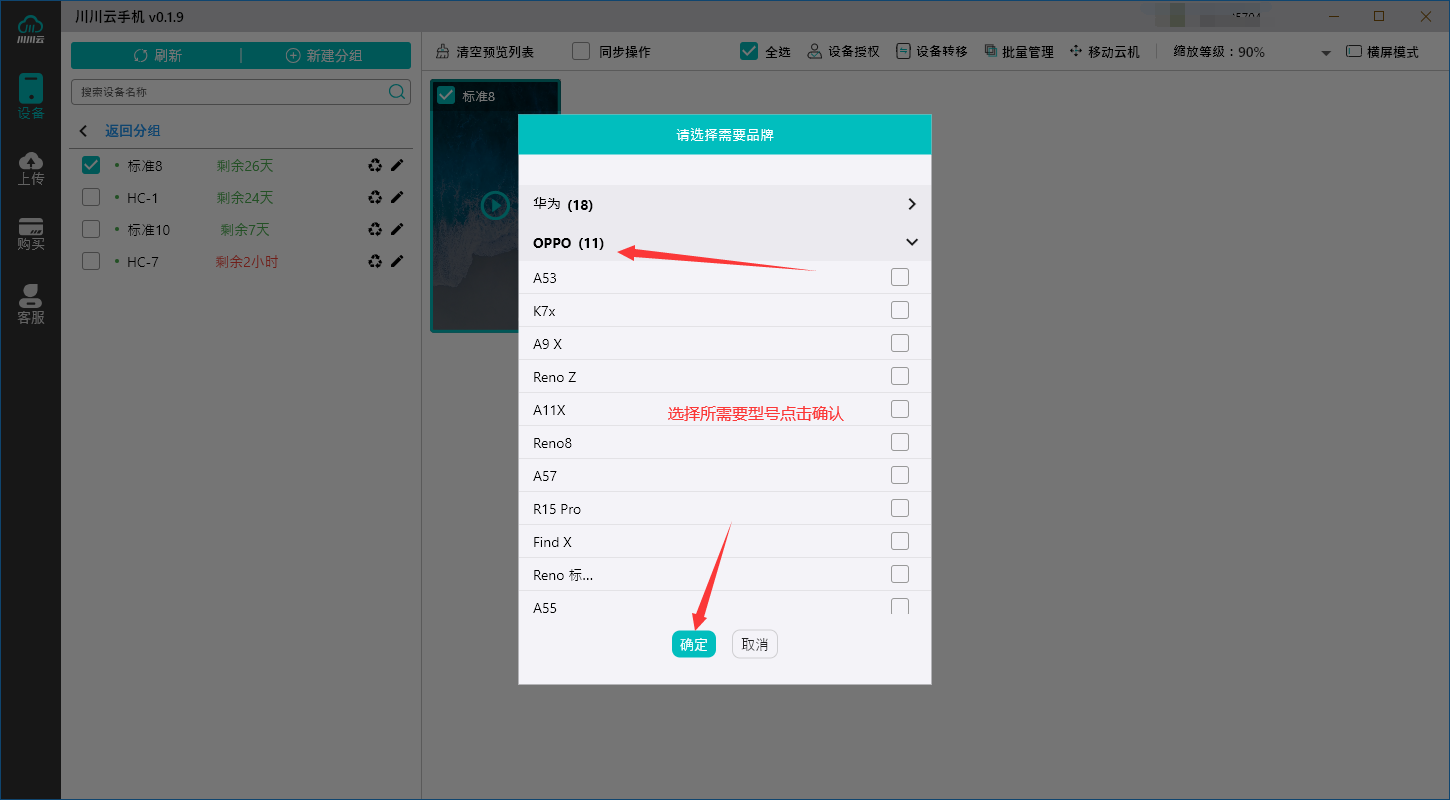This screenshot has height=800, width=1450.
Task: Open 移动云机 move cloud phone tool
Action: click(x=1105, y=51)
